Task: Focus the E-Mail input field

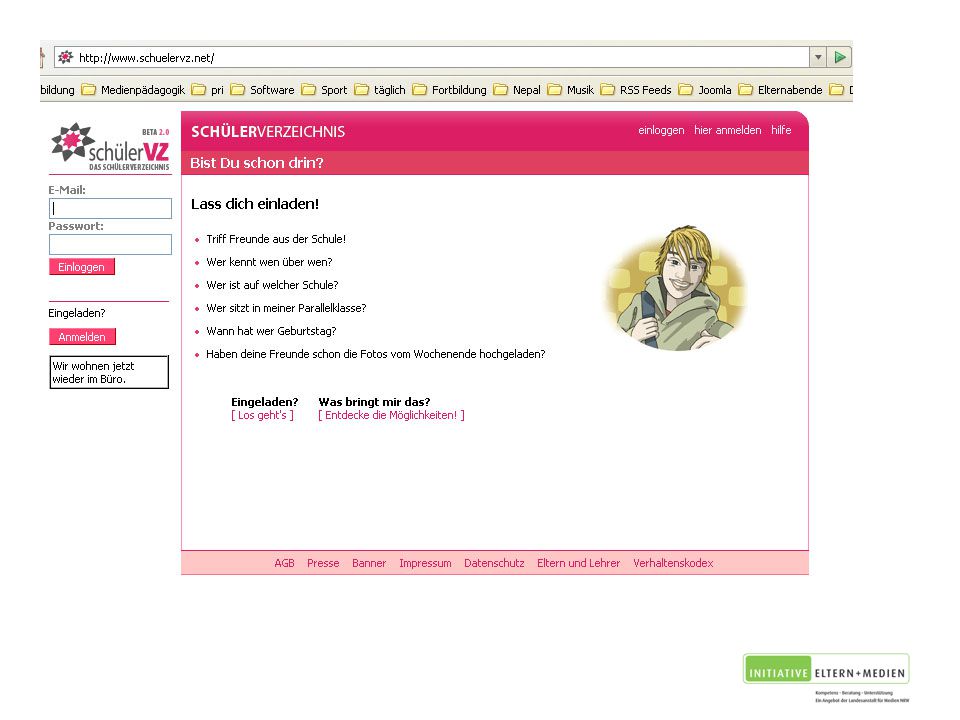Action: (x=110, y=208)
